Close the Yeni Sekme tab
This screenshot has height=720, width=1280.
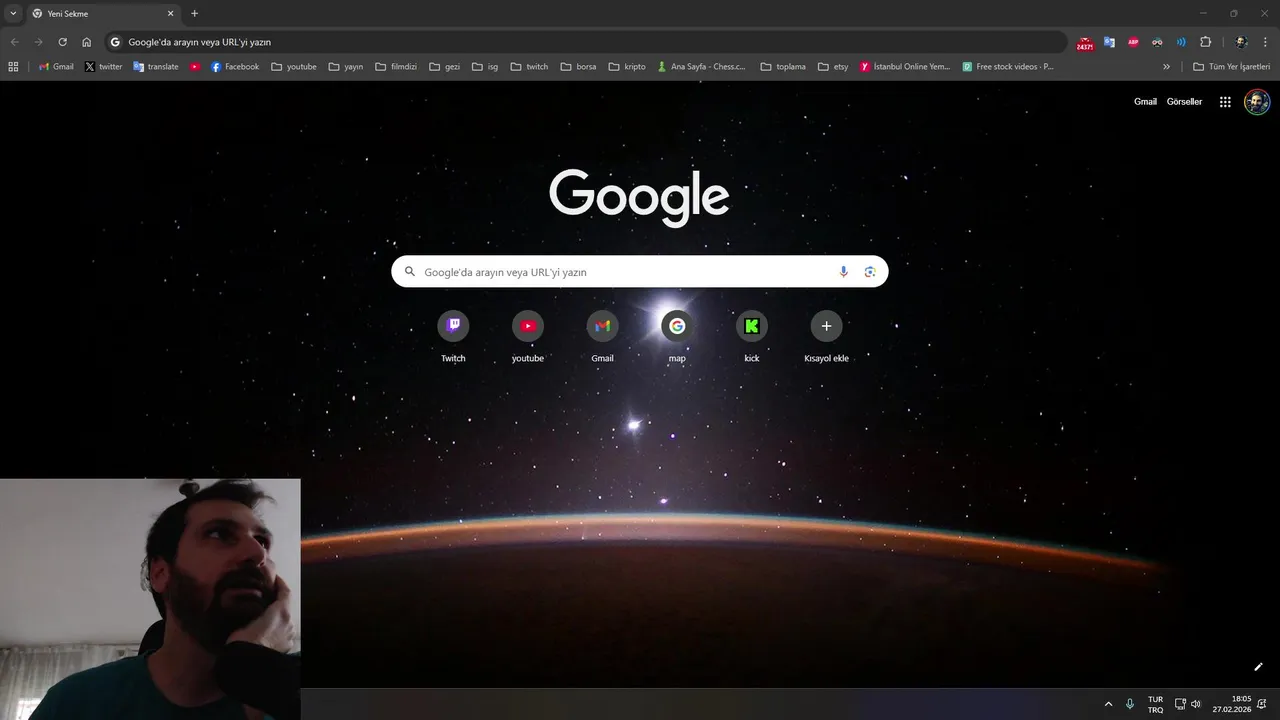click(x=170, y=14)
